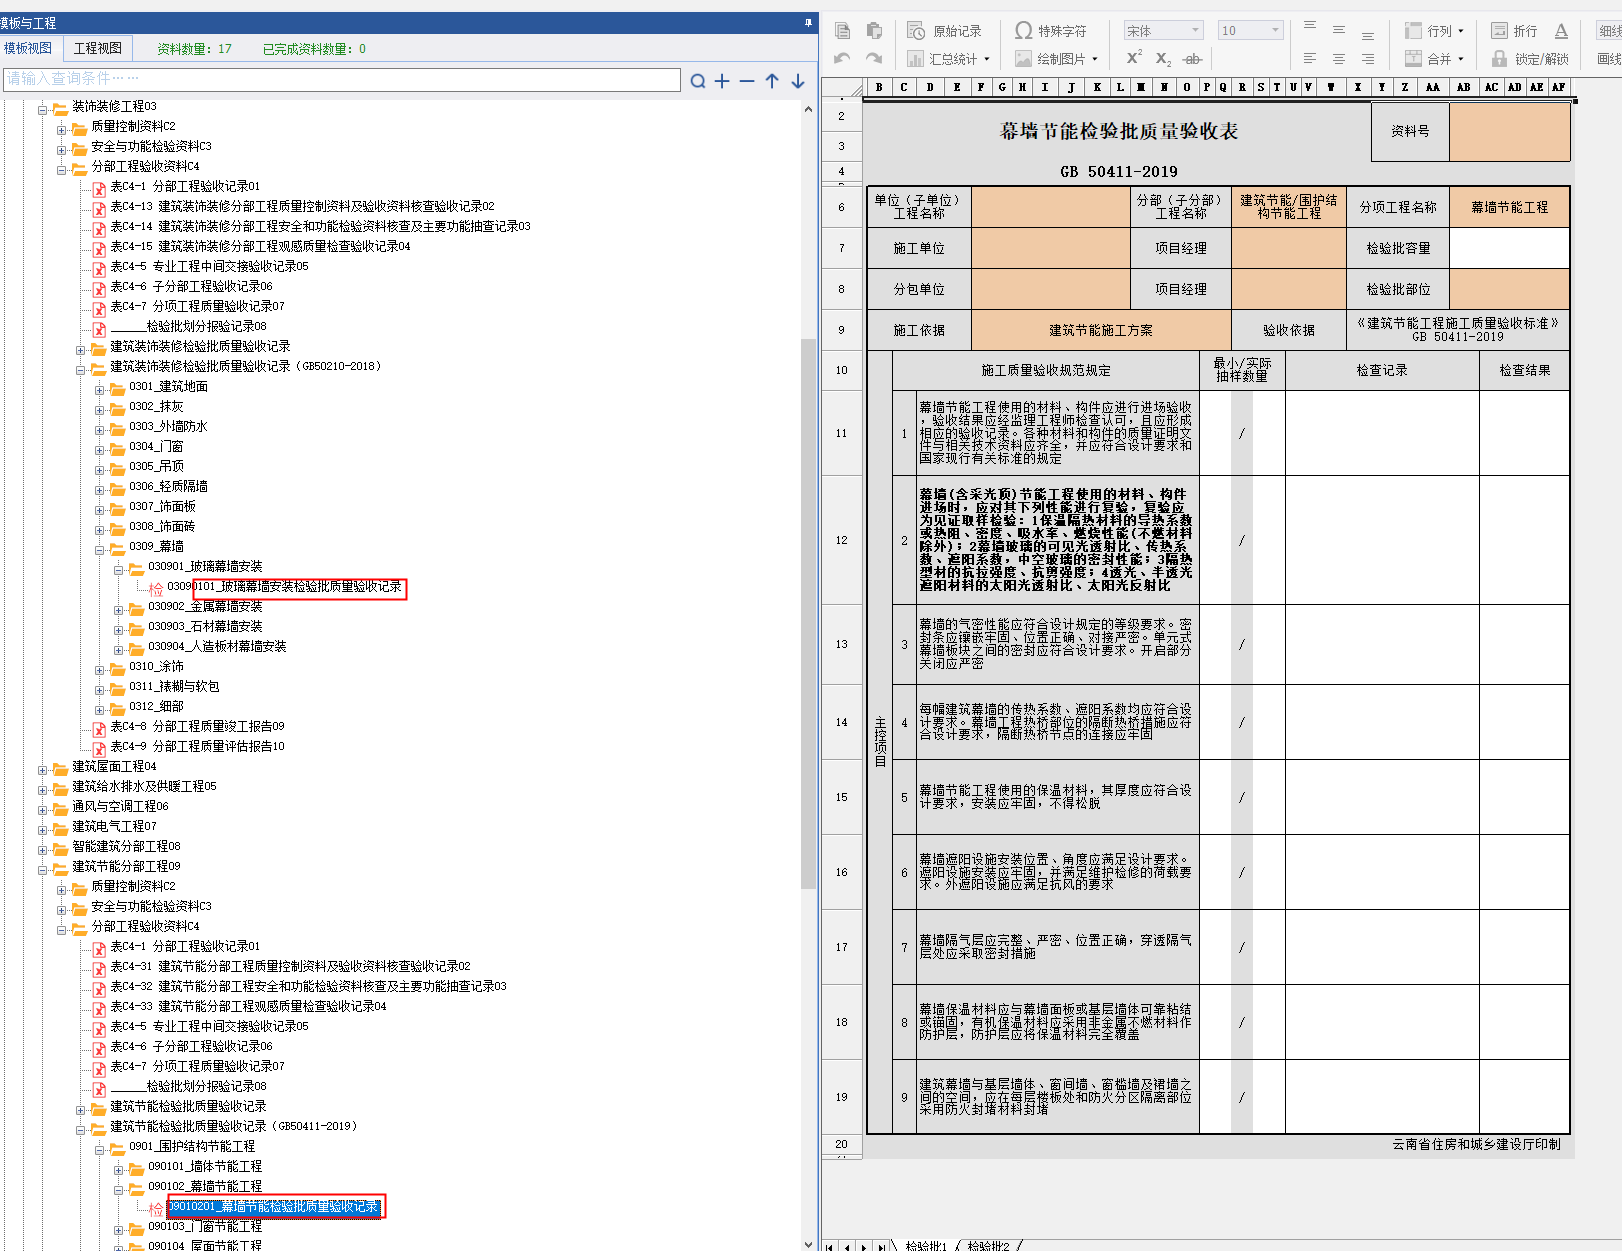Screen dimensions: 1622x1251
Task: Select 表C4-33 建筑节能分部工程观感质量检查验收记录04
Action: point(248,1006)
